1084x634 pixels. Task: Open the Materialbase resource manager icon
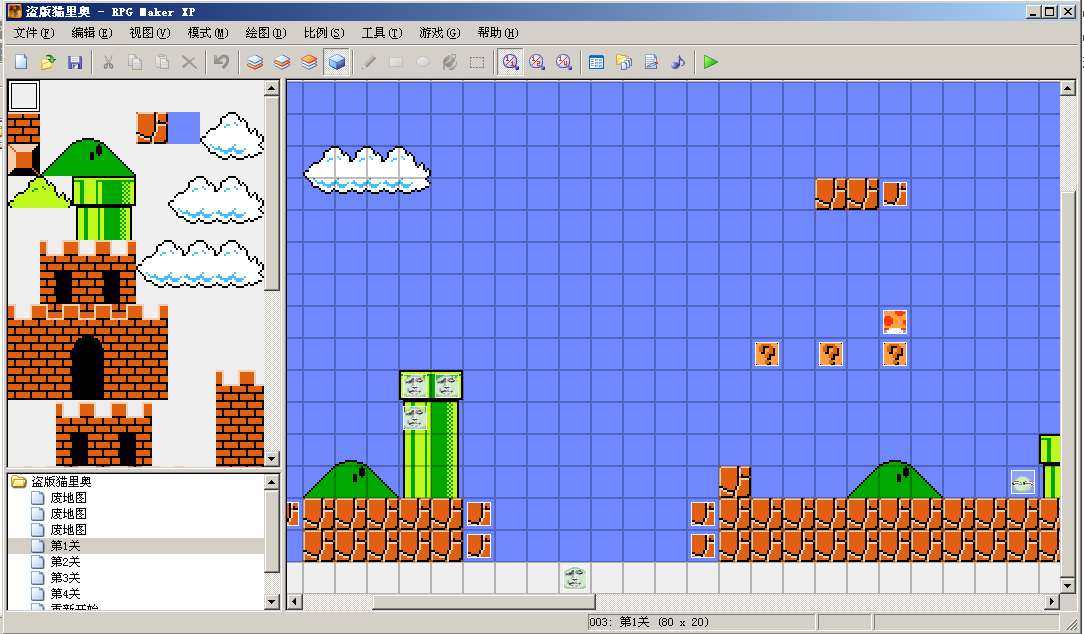(624, 62)
